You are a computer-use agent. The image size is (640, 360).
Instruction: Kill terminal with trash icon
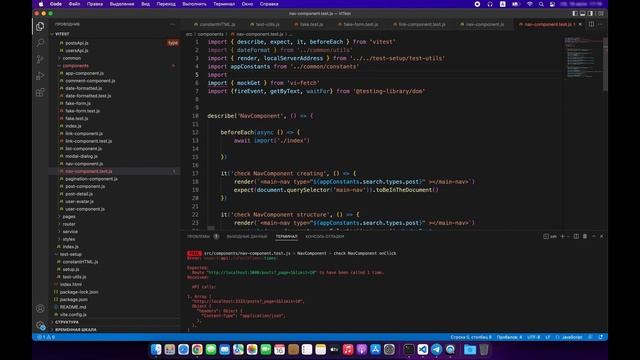[584, 236]
